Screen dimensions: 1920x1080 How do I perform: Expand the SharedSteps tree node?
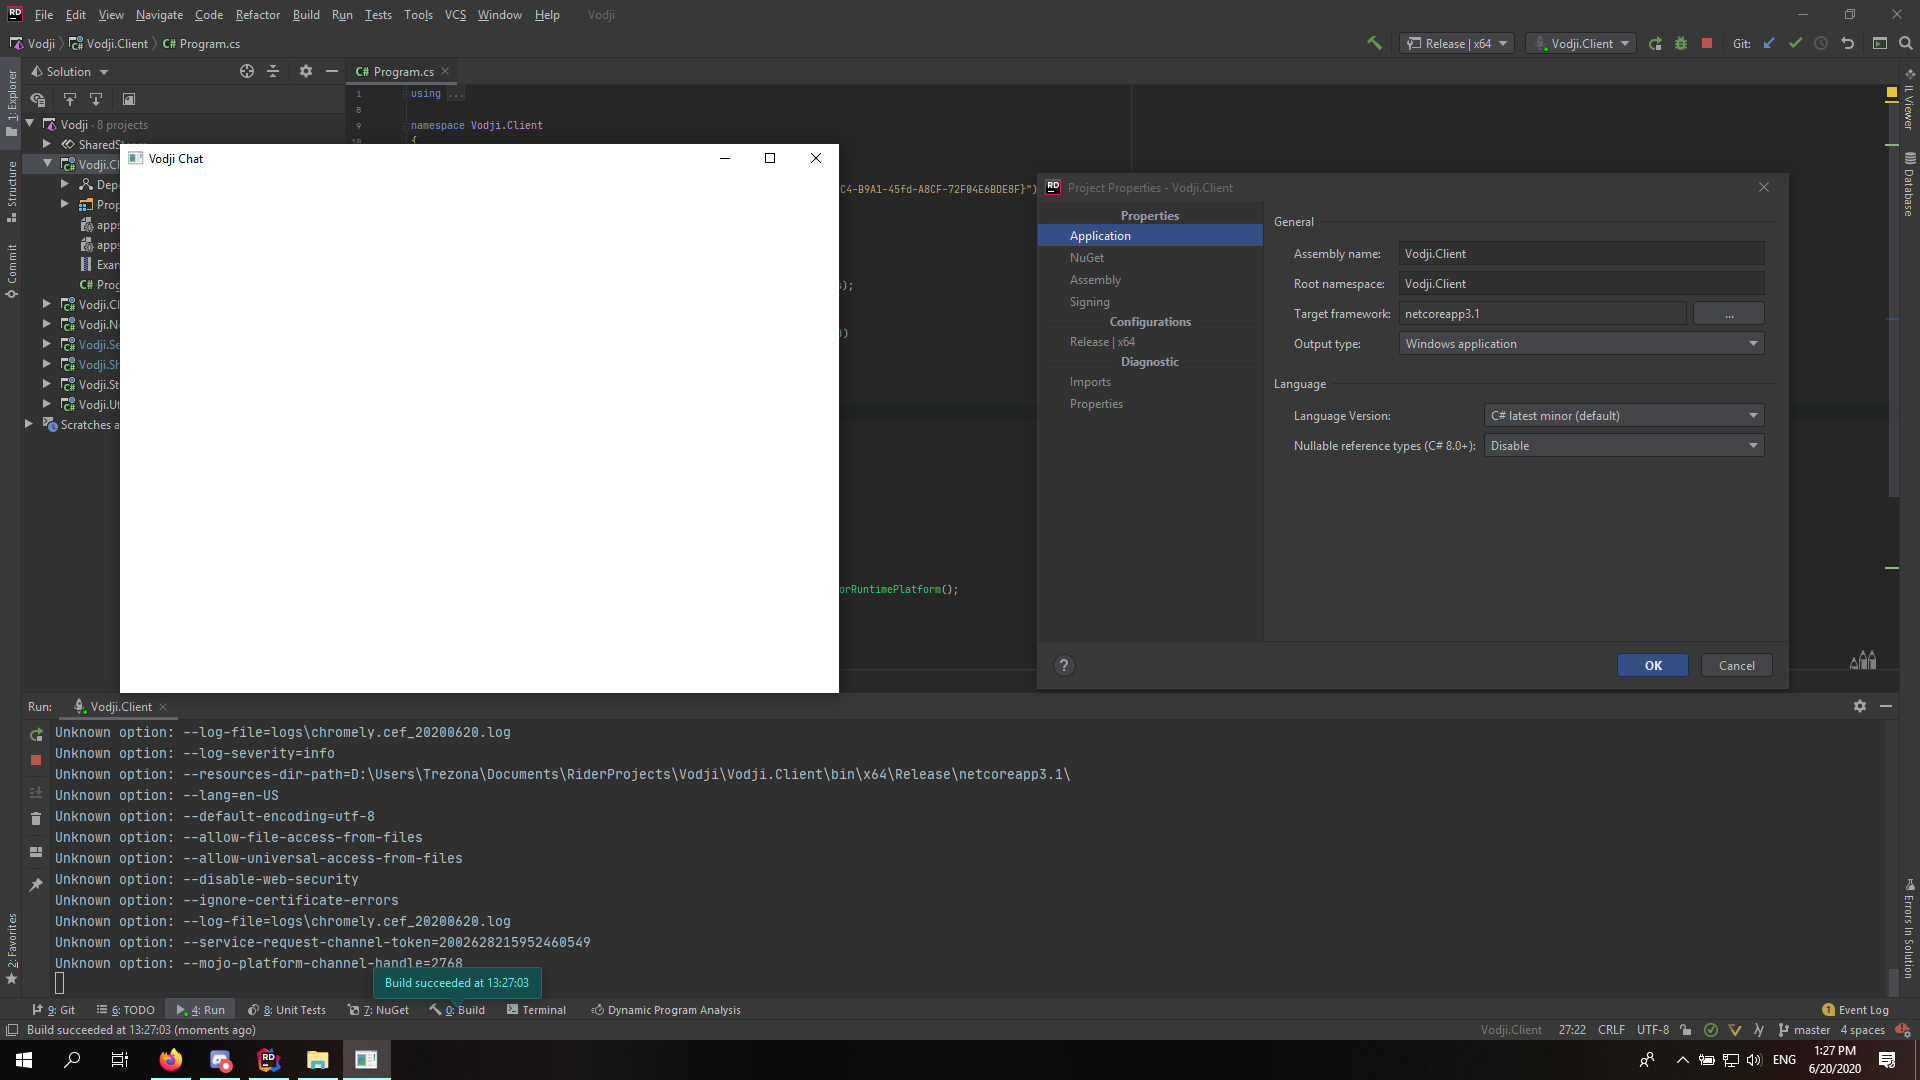[x=46, y=144]
